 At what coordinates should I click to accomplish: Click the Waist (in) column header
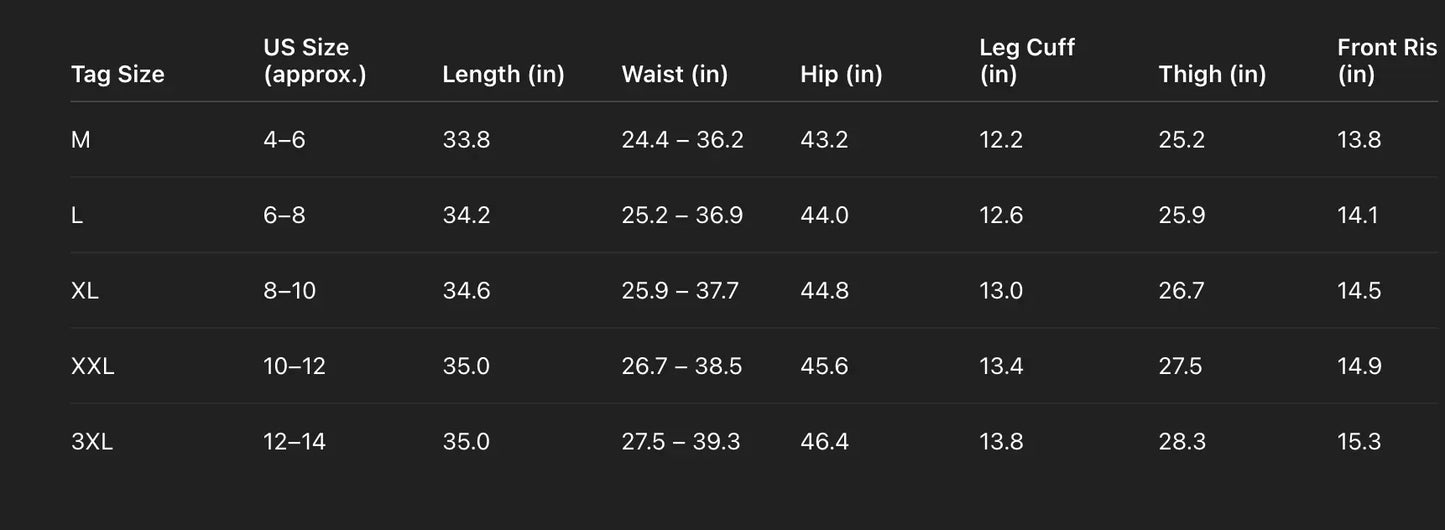(674, 74)
